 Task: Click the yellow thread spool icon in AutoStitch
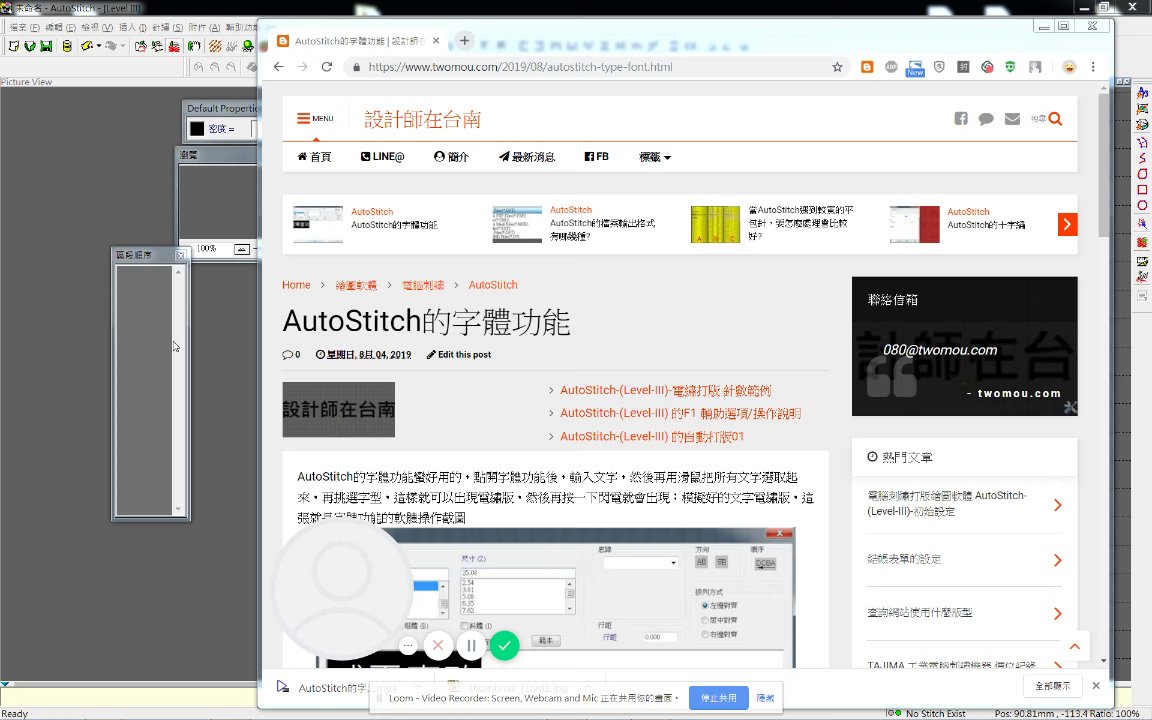point(67,46)
